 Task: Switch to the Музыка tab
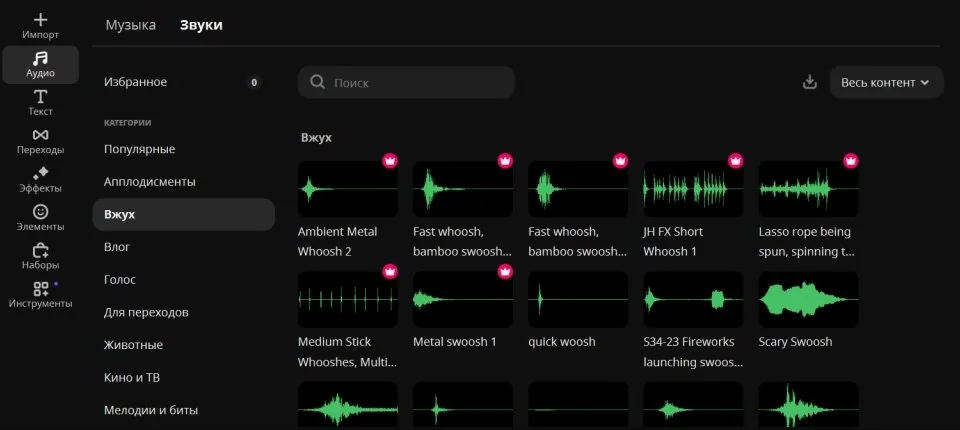click(x=131, y=25)
